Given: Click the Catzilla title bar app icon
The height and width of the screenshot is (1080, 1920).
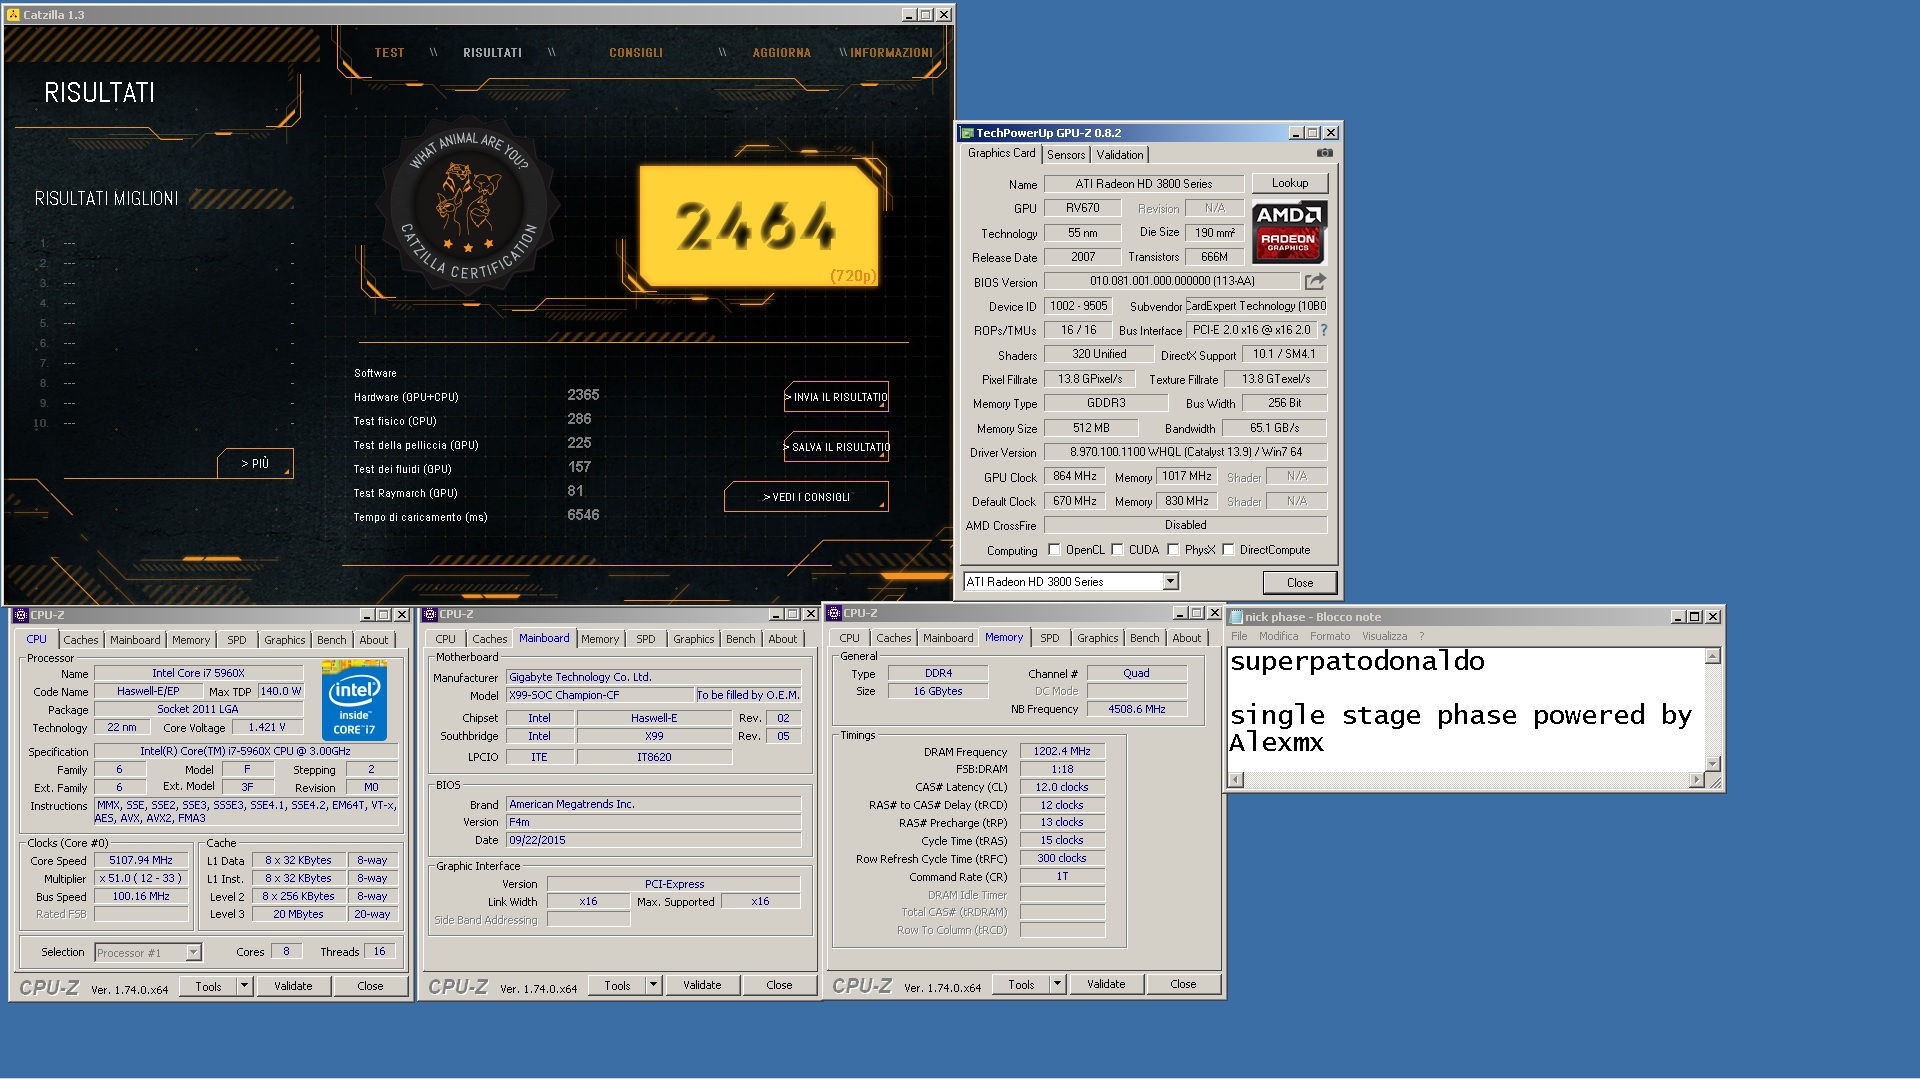Looking at the screenshot, I should point(13,15).
